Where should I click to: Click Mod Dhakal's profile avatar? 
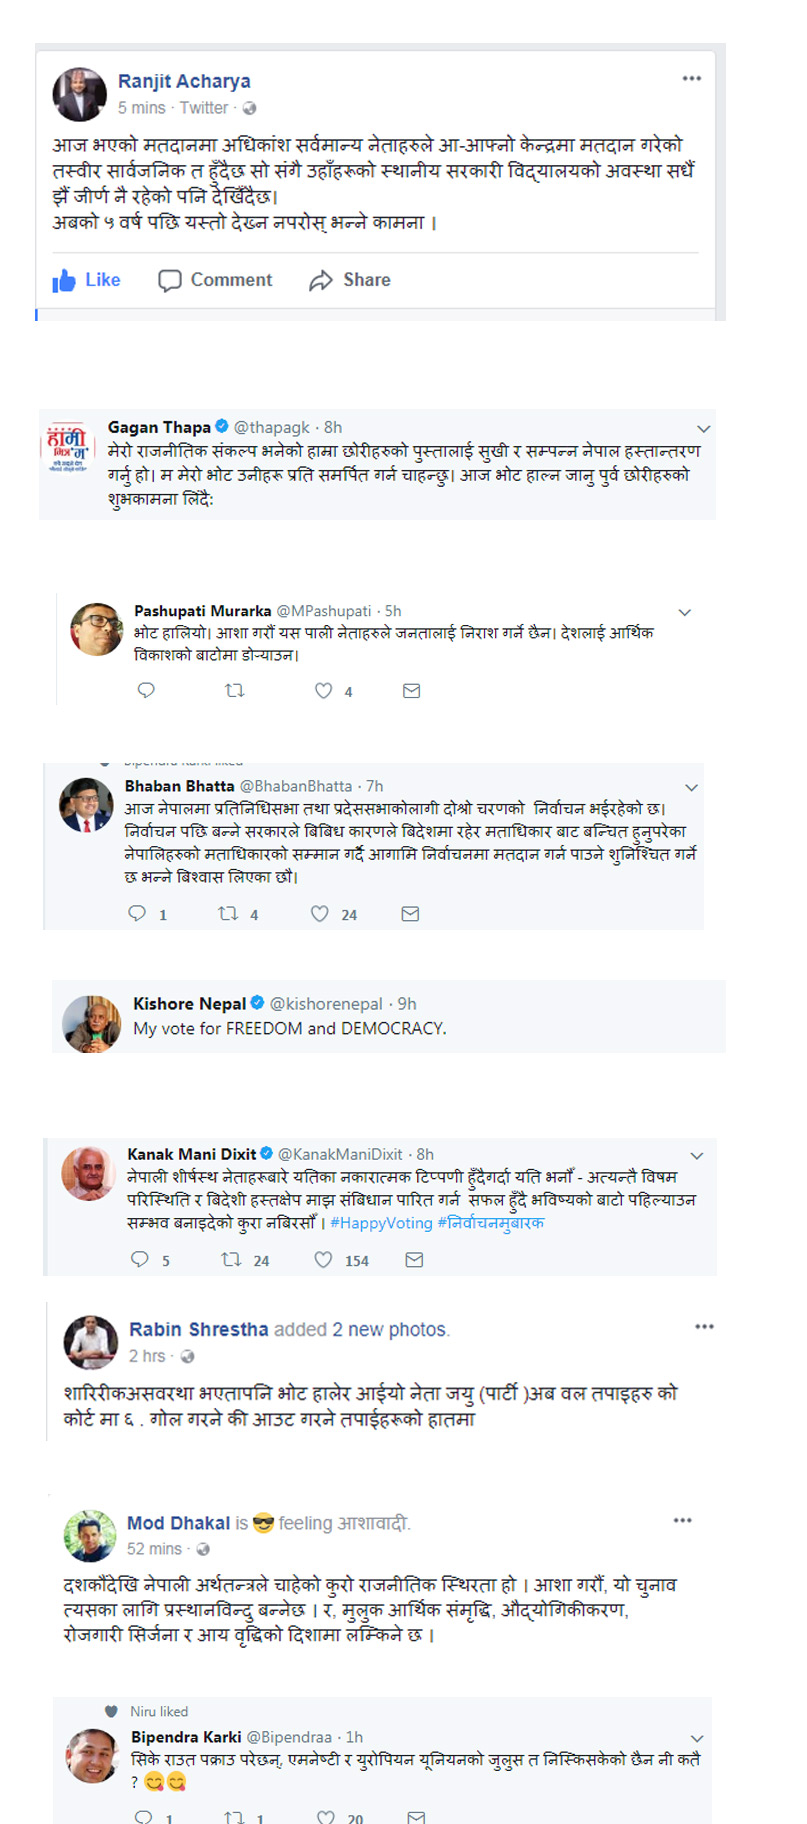(90, 1535)
